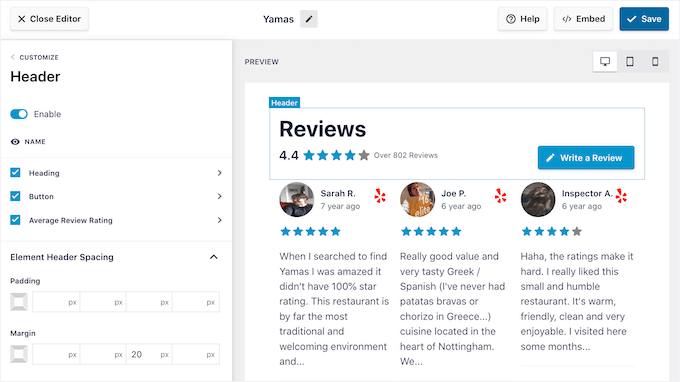Click the second Margin px field
This screenshot has height=382, width=680.
pos(102,354)
